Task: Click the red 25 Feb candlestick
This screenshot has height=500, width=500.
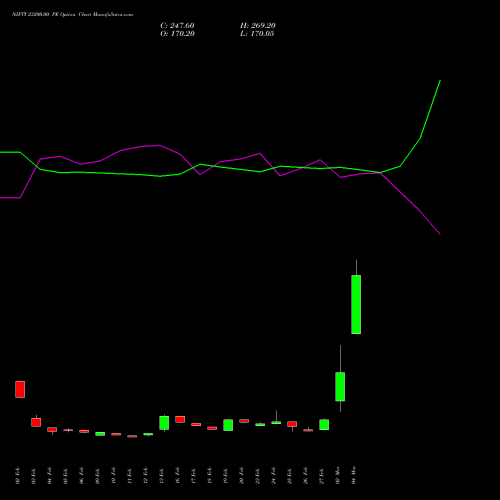Action: tap(292, 424)
